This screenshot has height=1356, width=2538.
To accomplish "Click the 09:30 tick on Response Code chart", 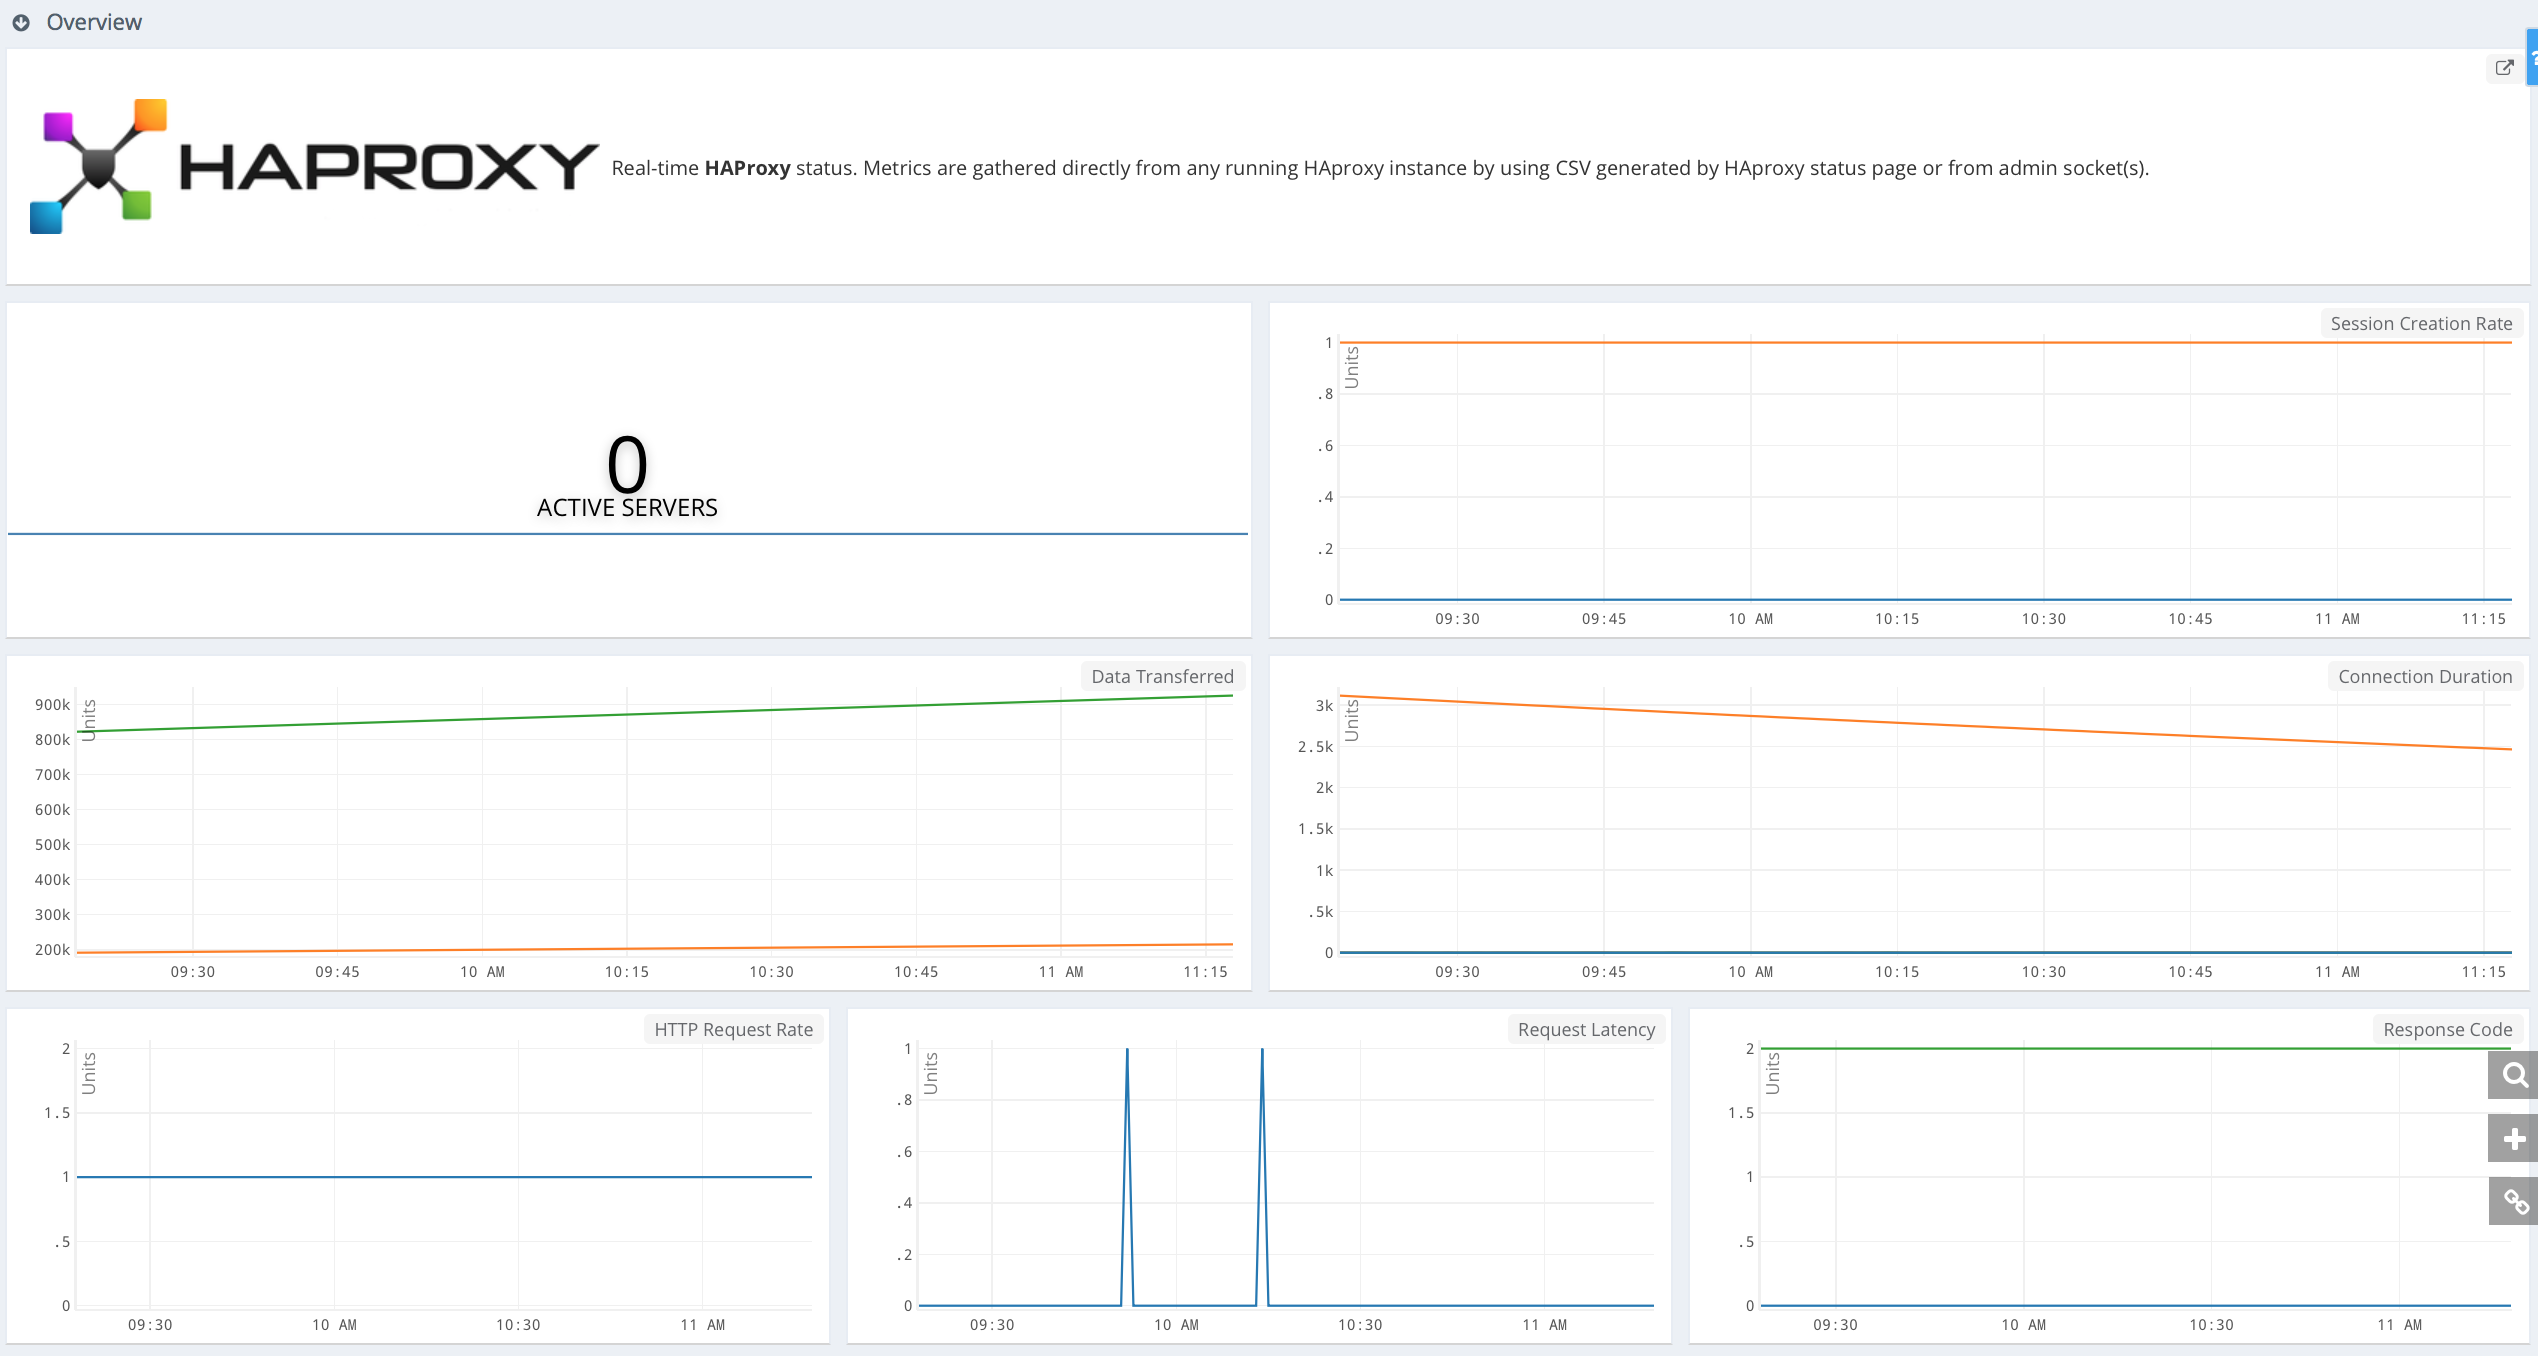I will pyautogui.click(x=1835, y=1325).
